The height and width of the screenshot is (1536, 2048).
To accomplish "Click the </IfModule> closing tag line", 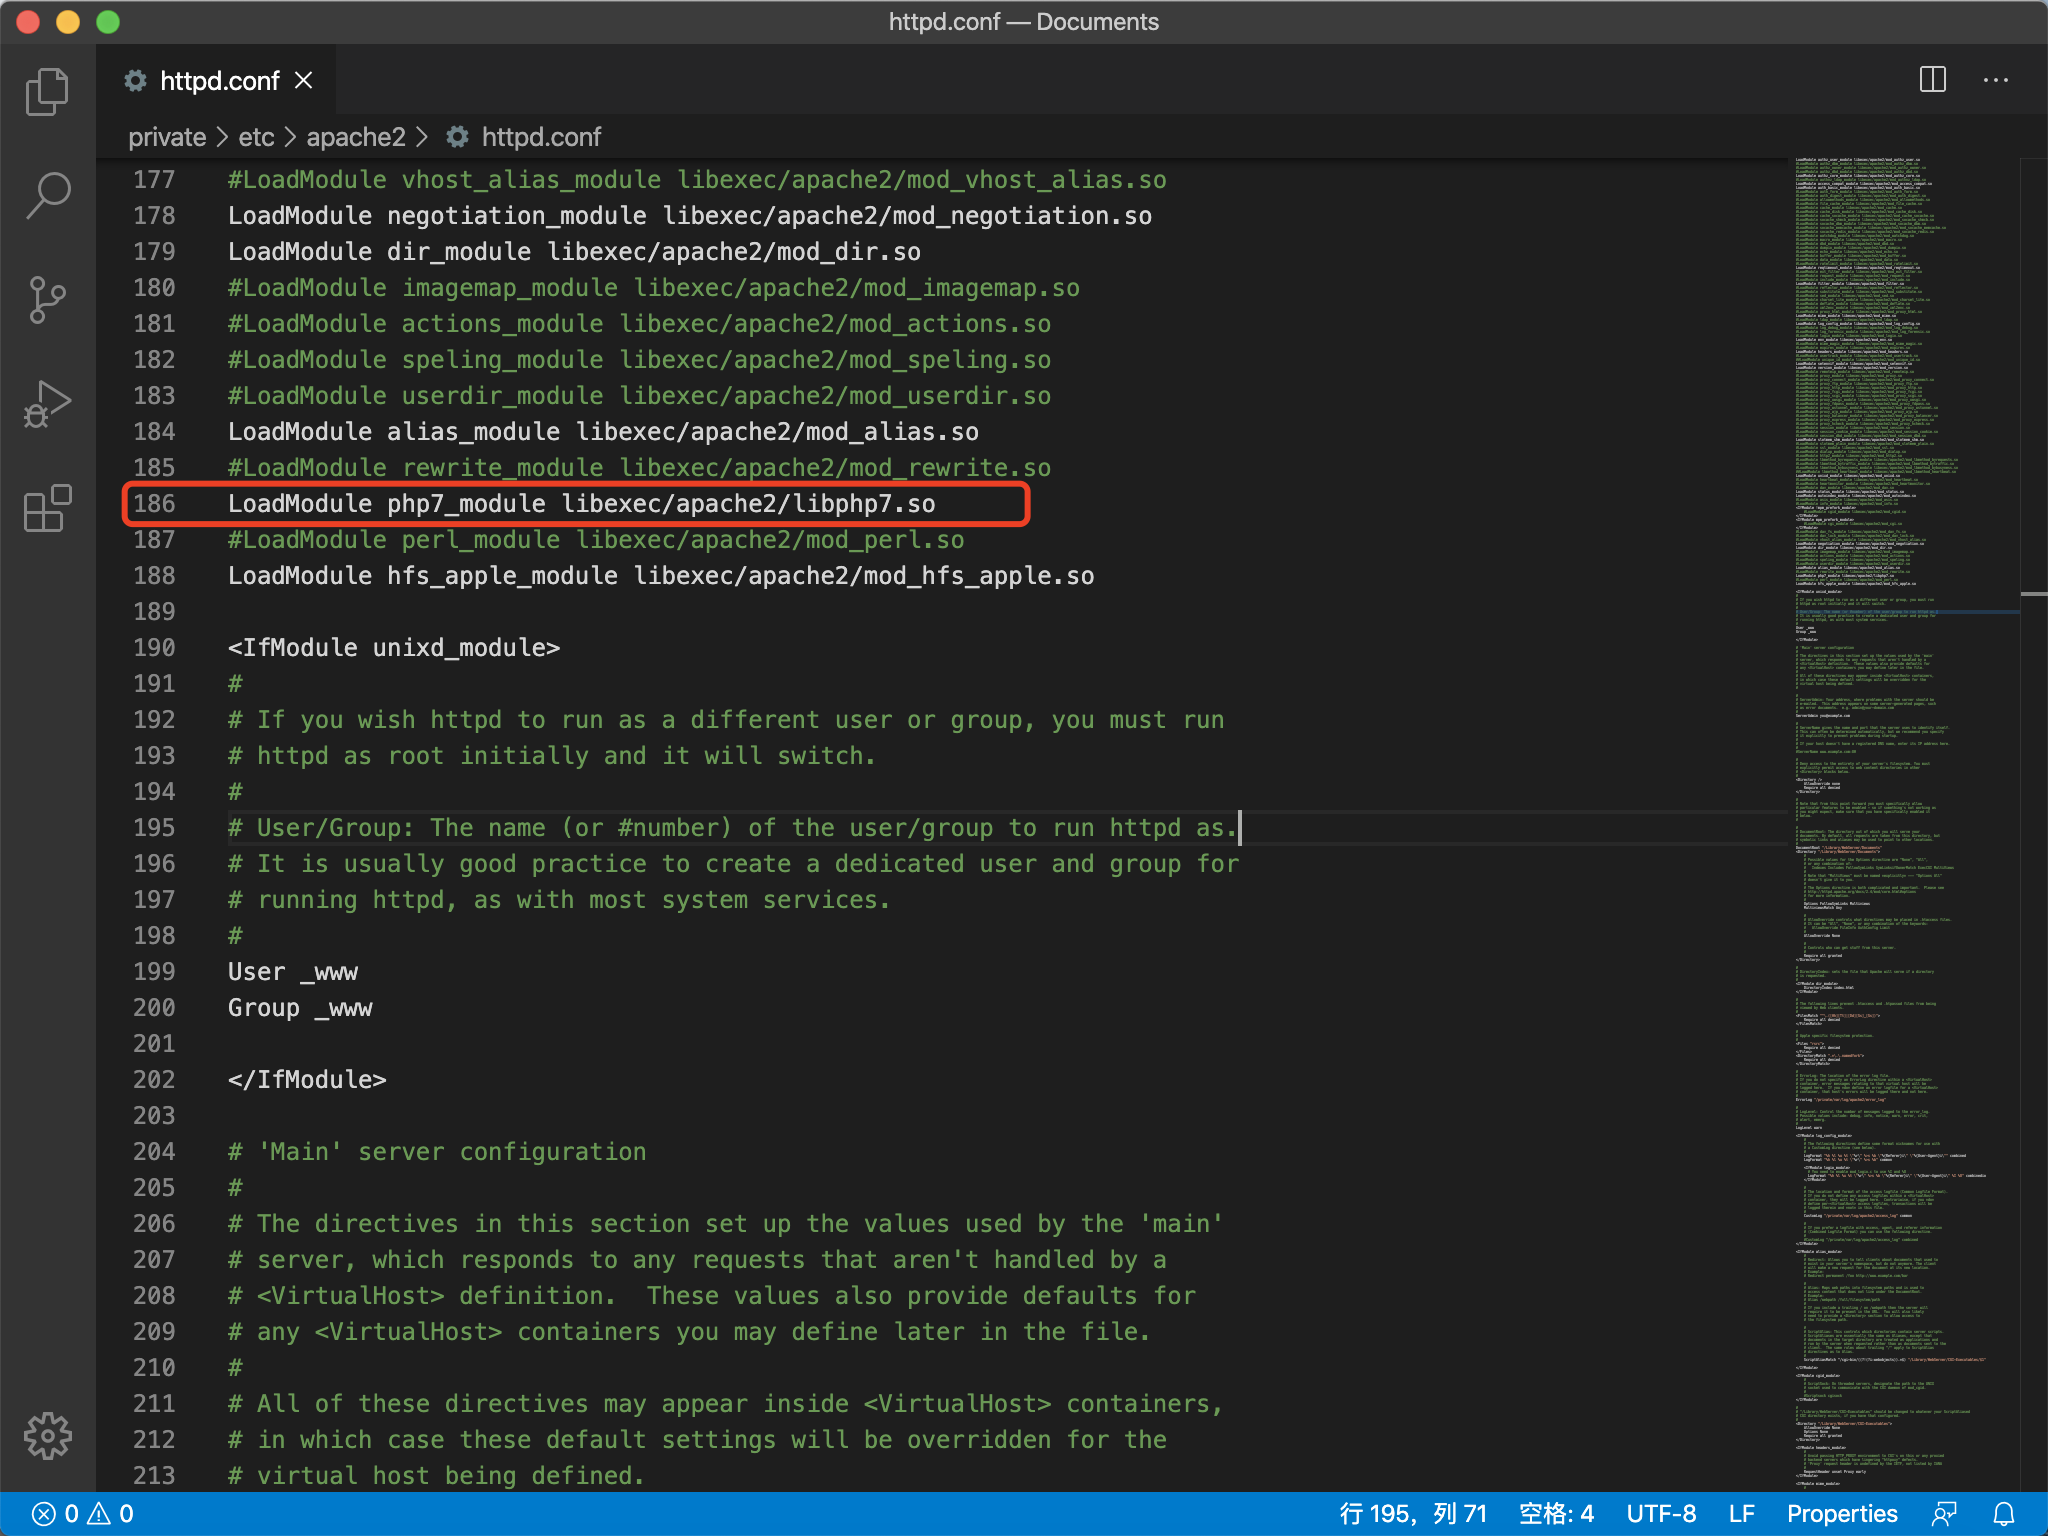I will (x=307, y=1080).
